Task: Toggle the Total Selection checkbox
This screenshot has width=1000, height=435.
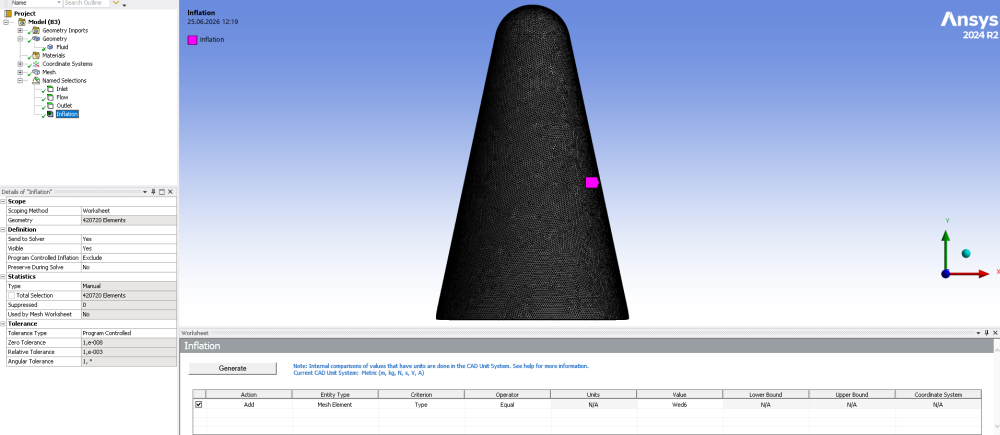Action: (11, 296)
